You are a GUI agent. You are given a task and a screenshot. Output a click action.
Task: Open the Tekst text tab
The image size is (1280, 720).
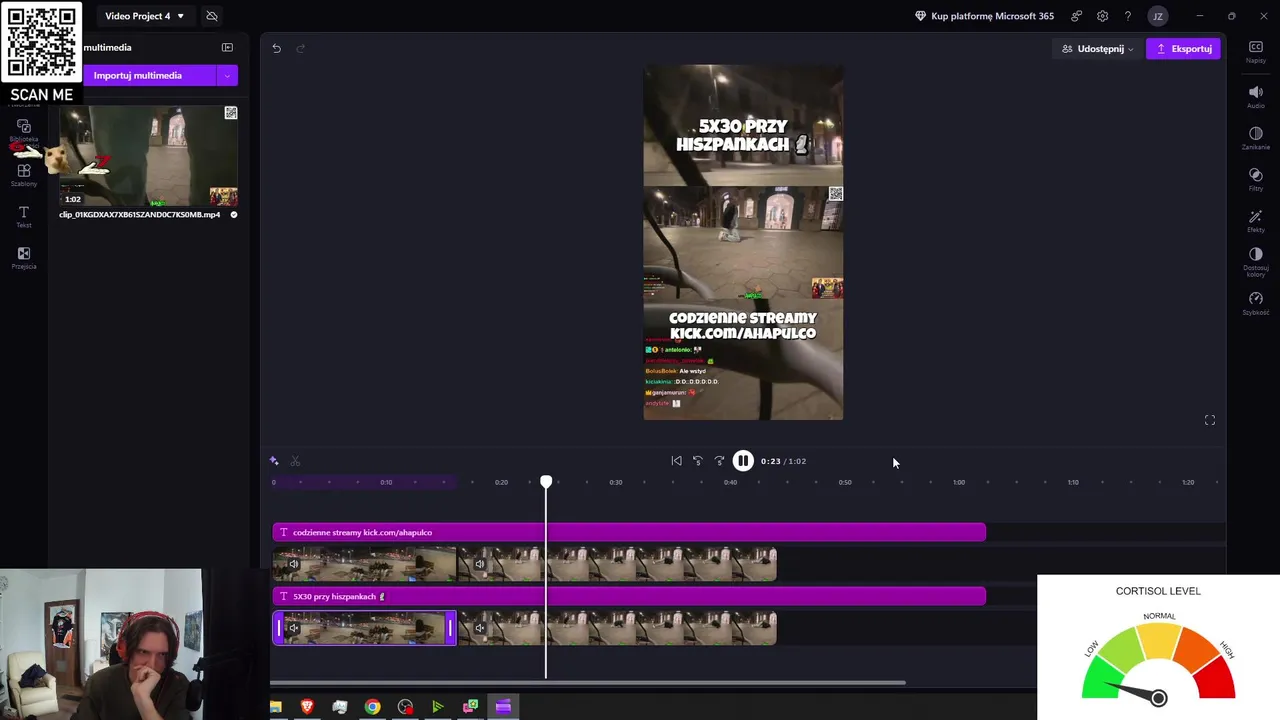24,216
